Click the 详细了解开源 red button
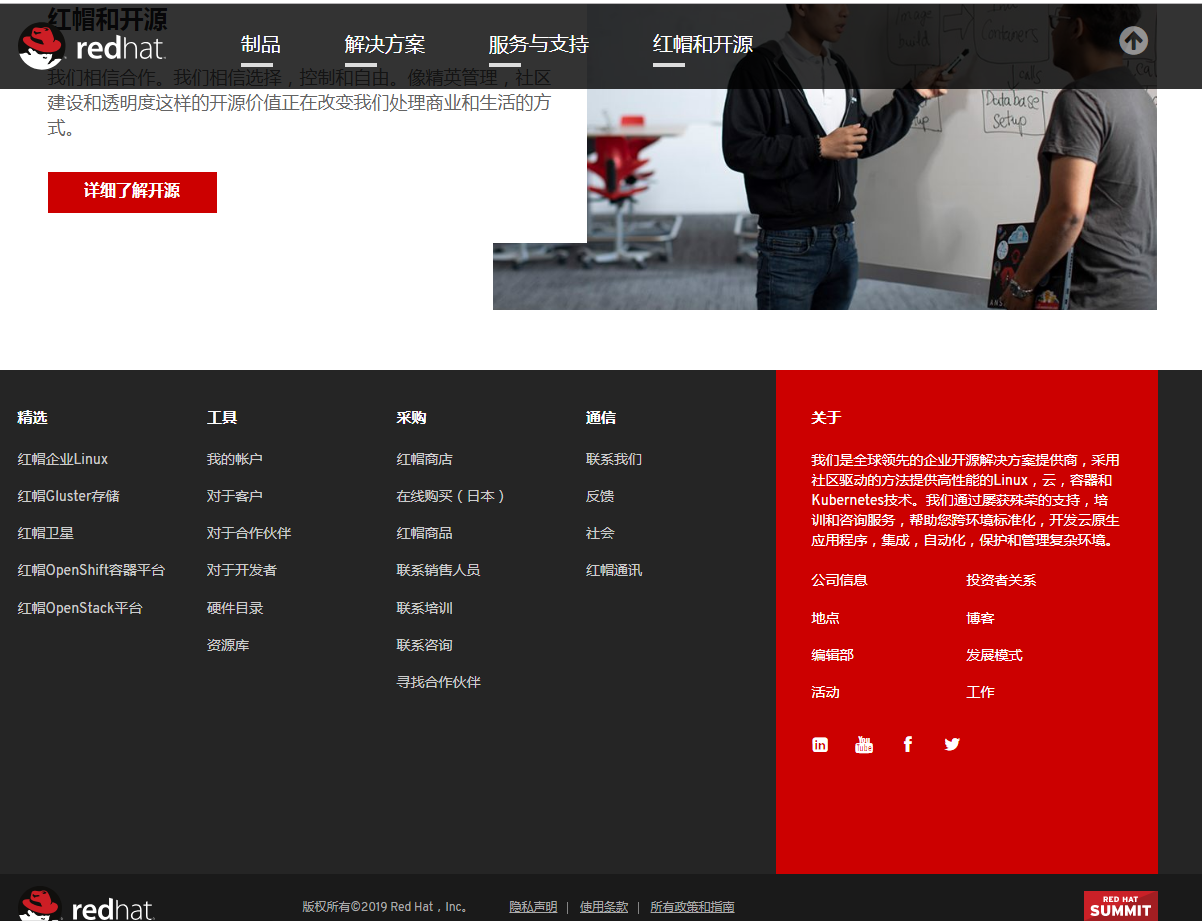The height and width of the screenshot is (921, 1202). point(132,192)
